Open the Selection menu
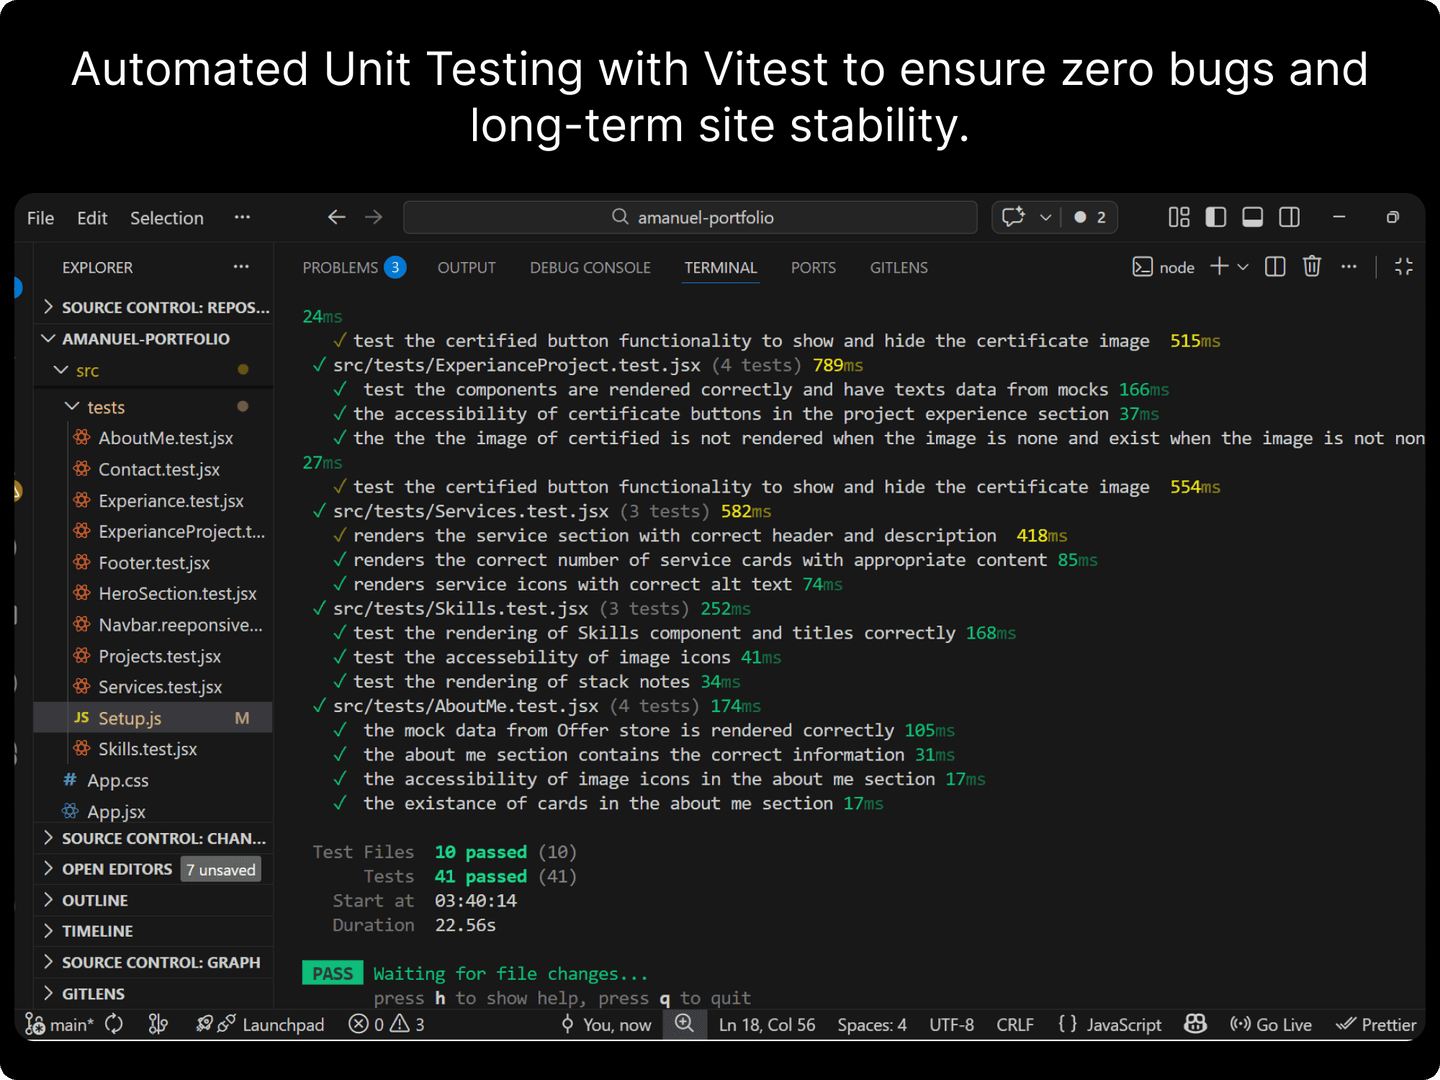The height and width of the screenshot is (1080, 1440). pyautogui.click(x=166, y=217)
